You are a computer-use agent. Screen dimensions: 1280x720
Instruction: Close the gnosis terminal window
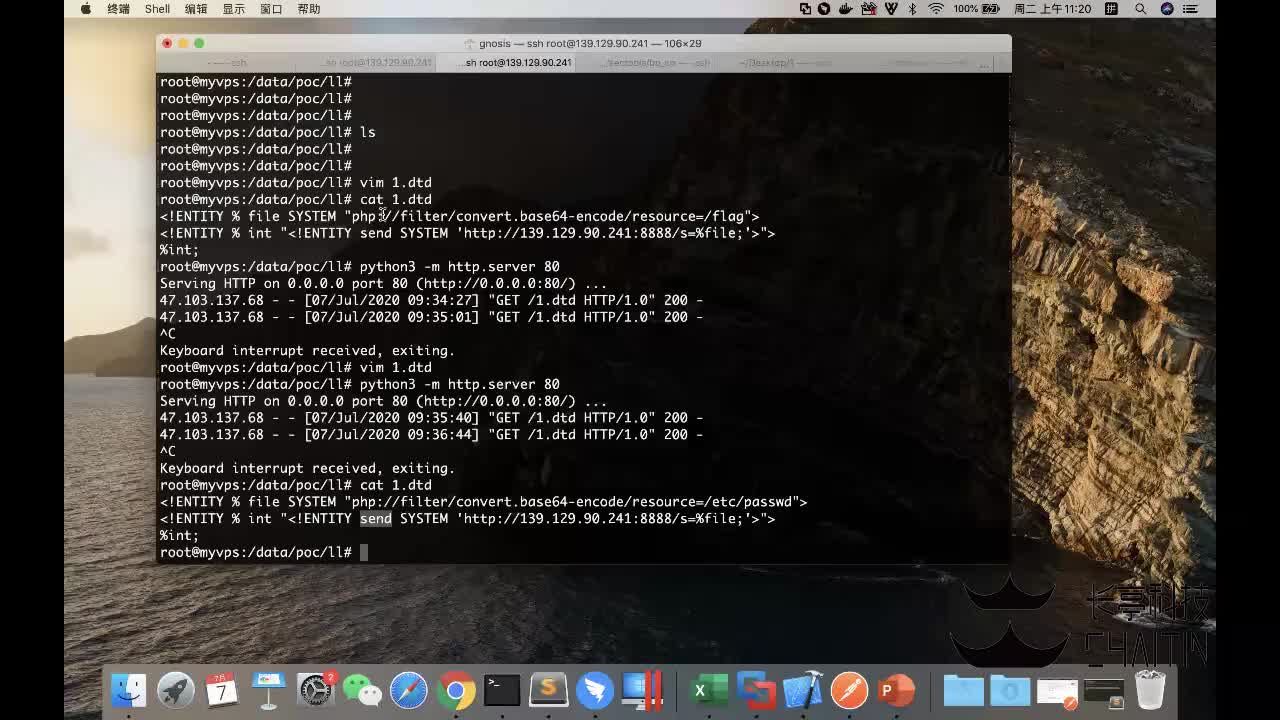[x=167, y=43]
